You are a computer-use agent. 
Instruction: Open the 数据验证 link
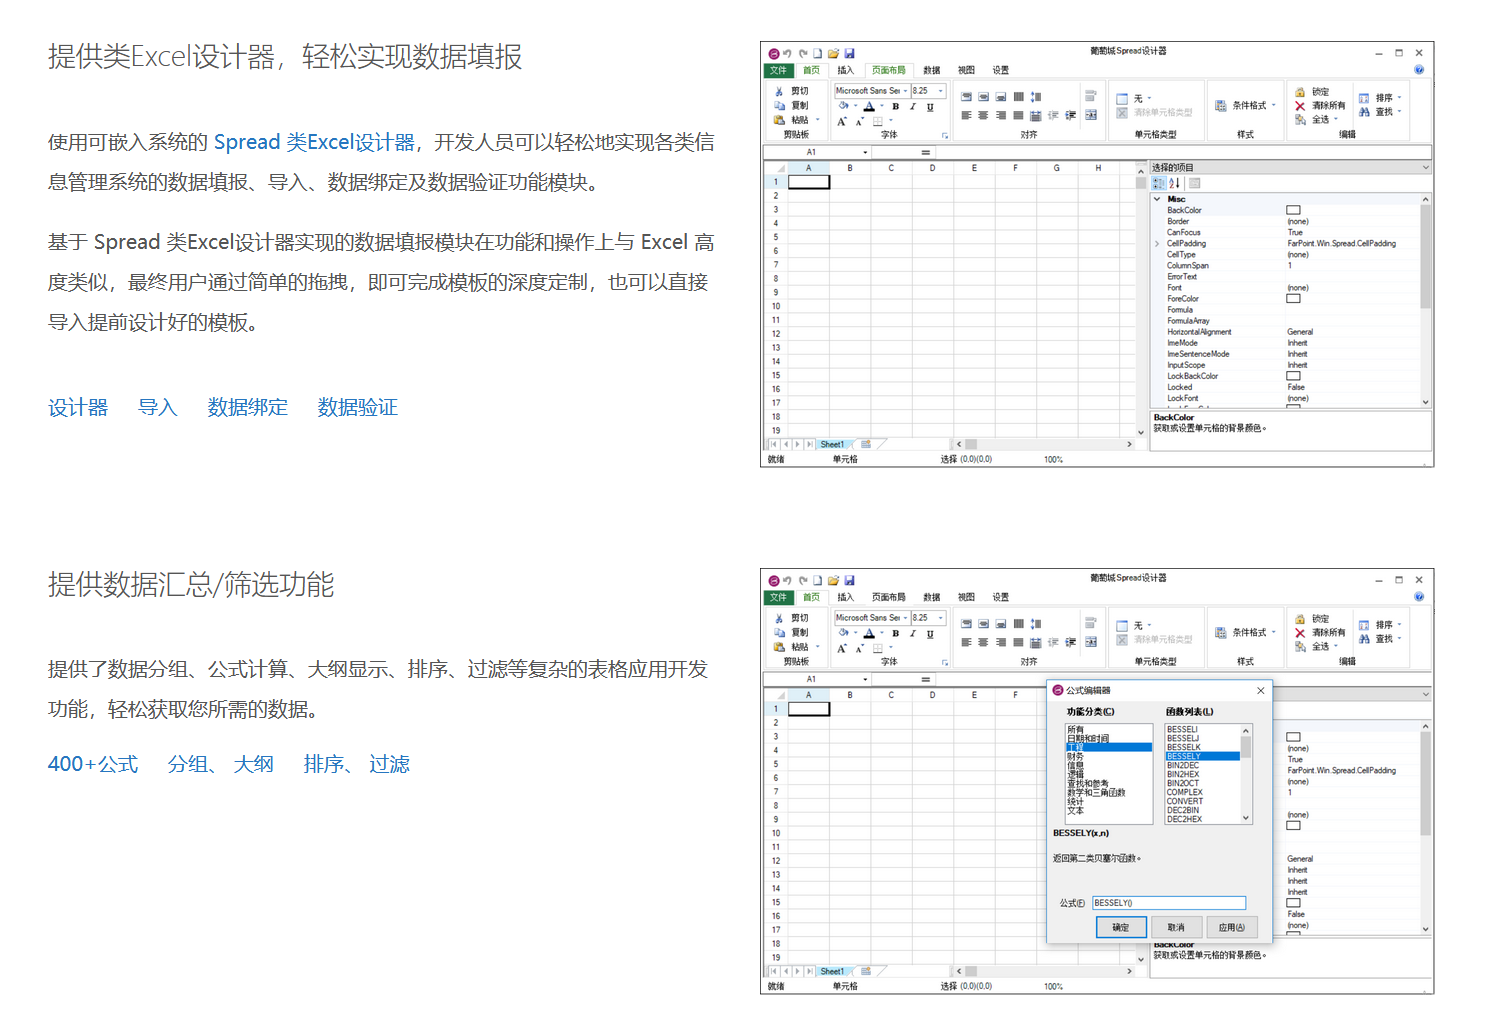[357, 407]
